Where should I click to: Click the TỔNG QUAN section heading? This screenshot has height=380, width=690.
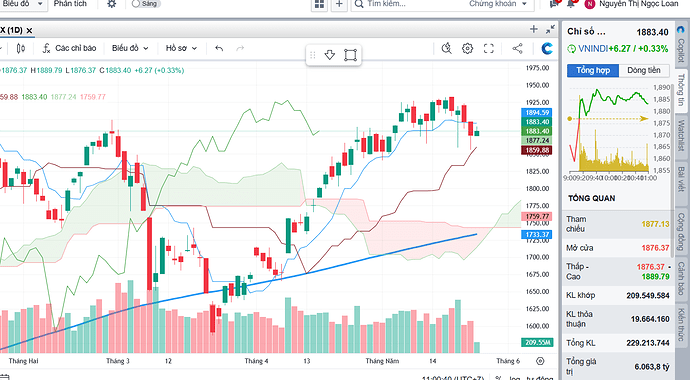tap(591, 198)
